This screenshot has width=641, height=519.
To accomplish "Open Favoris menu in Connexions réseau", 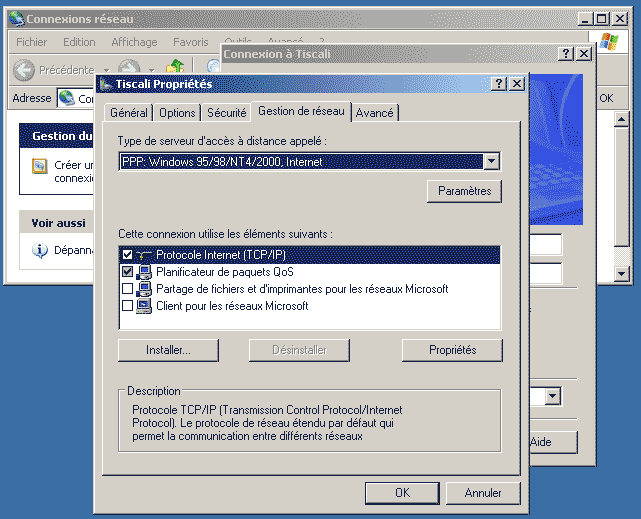I will (191, 42).
